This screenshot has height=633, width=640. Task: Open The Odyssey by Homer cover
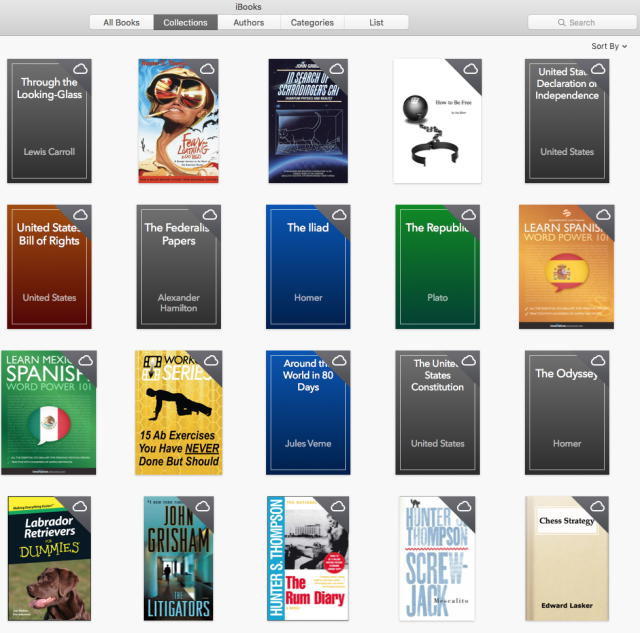tap(567, 413)
